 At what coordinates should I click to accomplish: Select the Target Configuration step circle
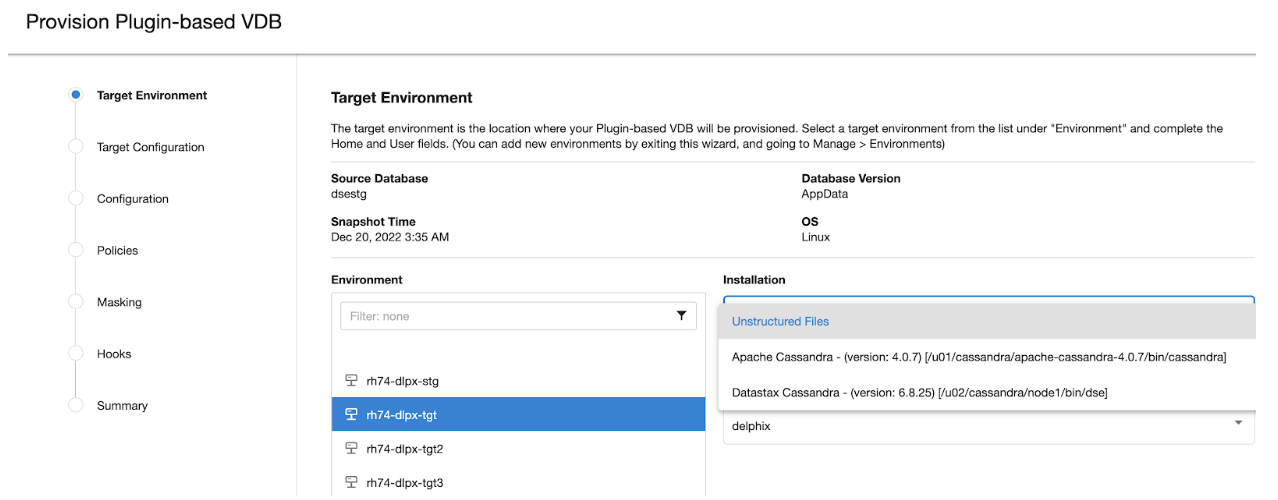click(x=75, y=147)
